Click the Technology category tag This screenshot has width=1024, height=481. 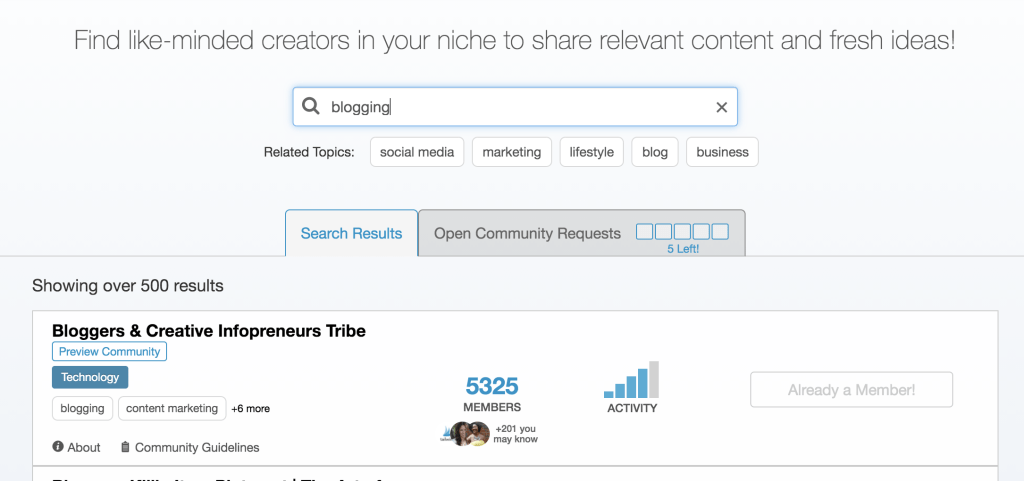[x=90, y=377]
